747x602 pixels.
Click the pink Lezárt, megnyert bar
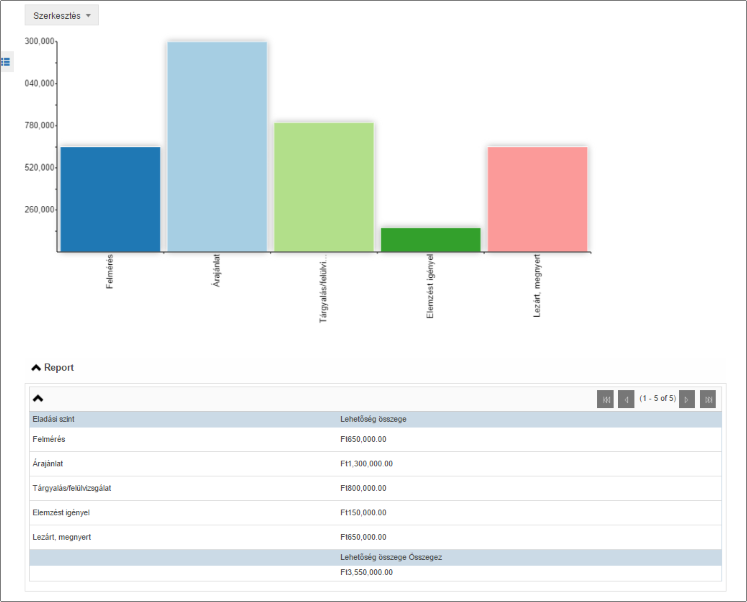coord(537,199)
